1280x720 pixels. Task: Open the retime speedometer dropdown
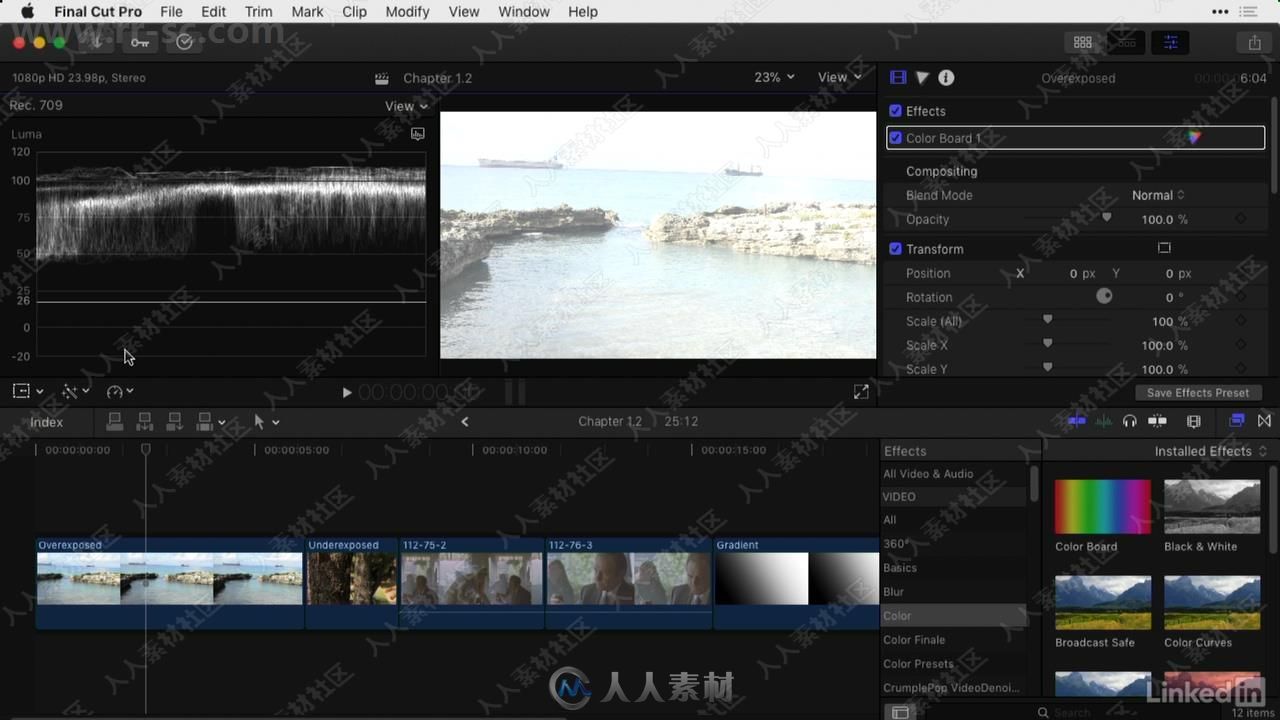[120, 391]
